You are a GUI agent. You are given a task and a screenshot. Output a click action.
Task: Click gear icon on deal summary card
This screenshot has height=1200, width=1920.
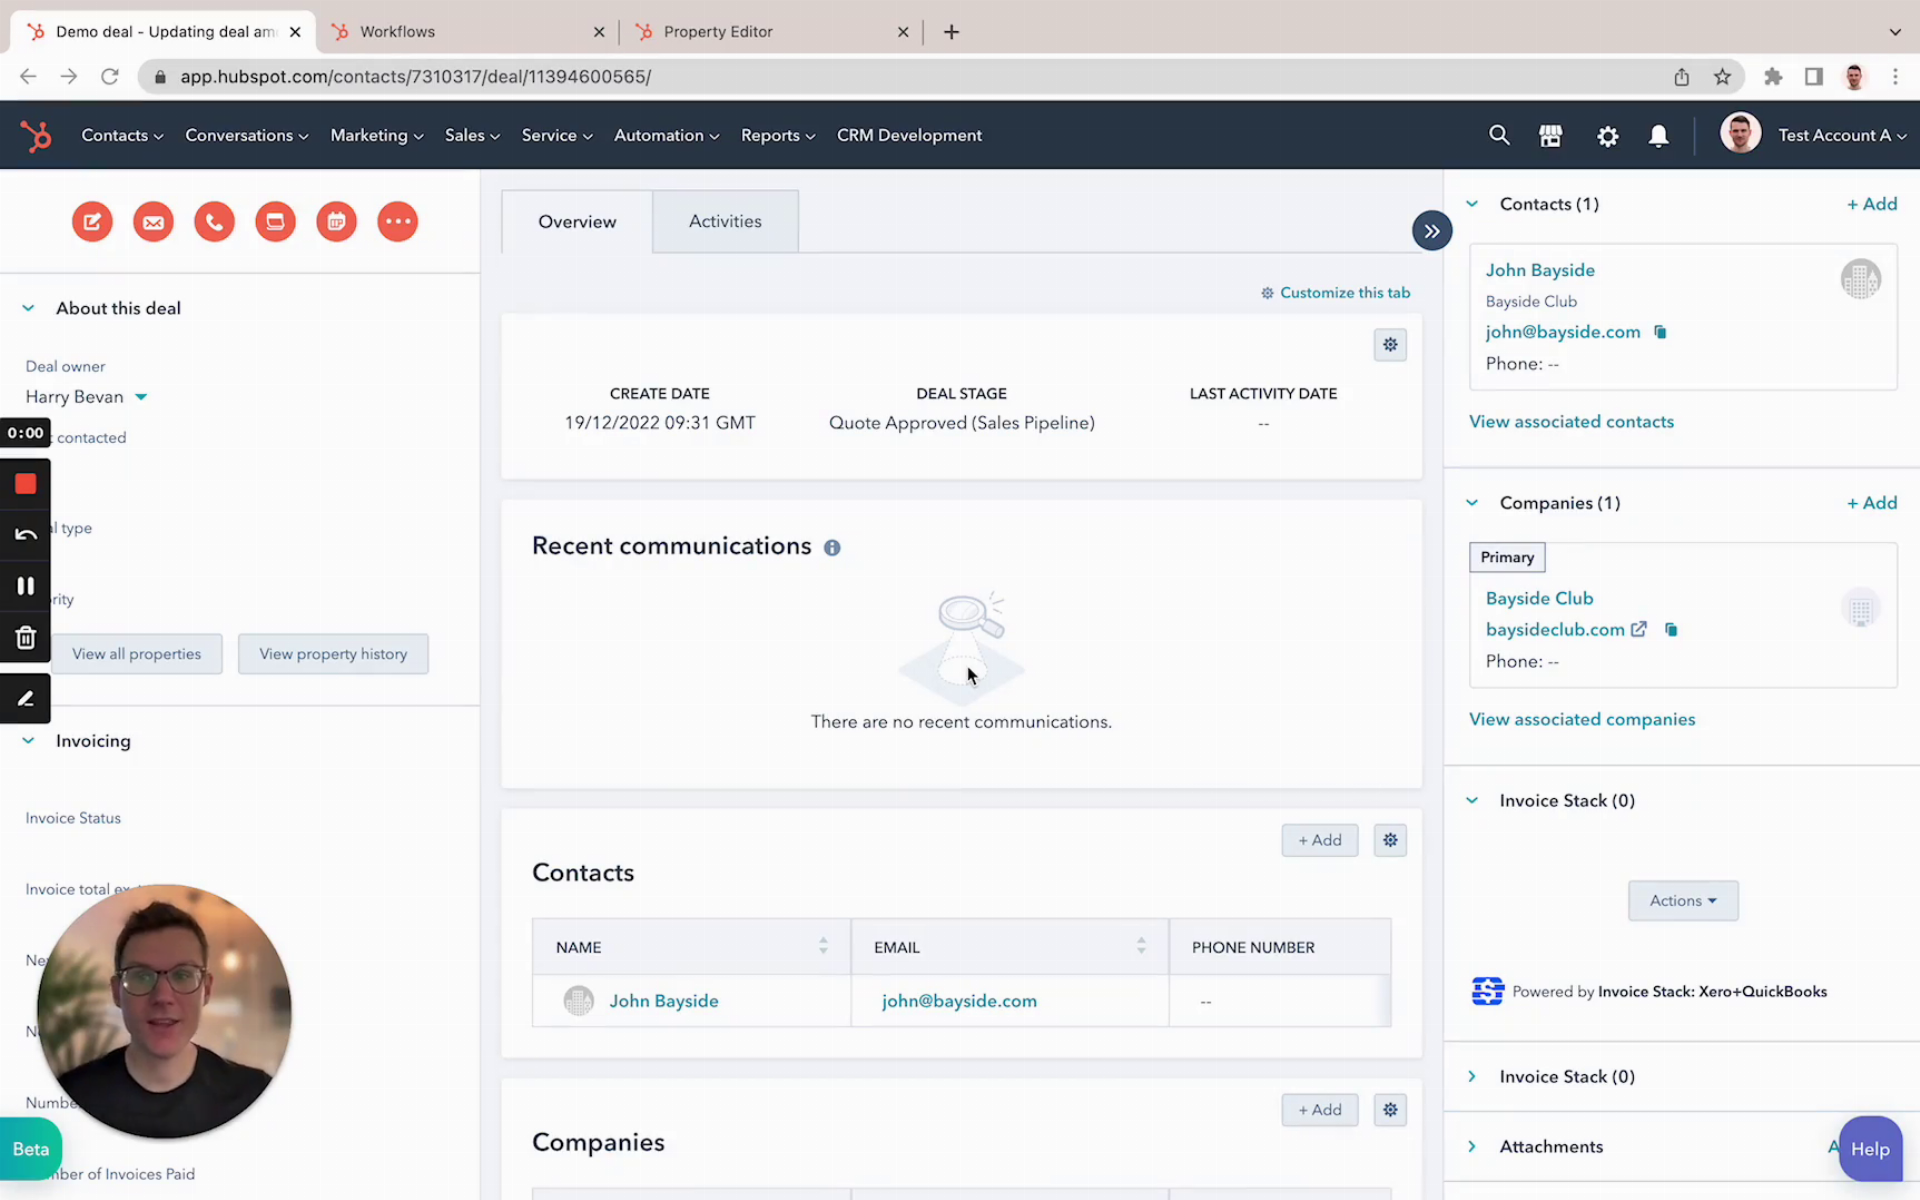pyautogui.click(x=1390, y=345)
